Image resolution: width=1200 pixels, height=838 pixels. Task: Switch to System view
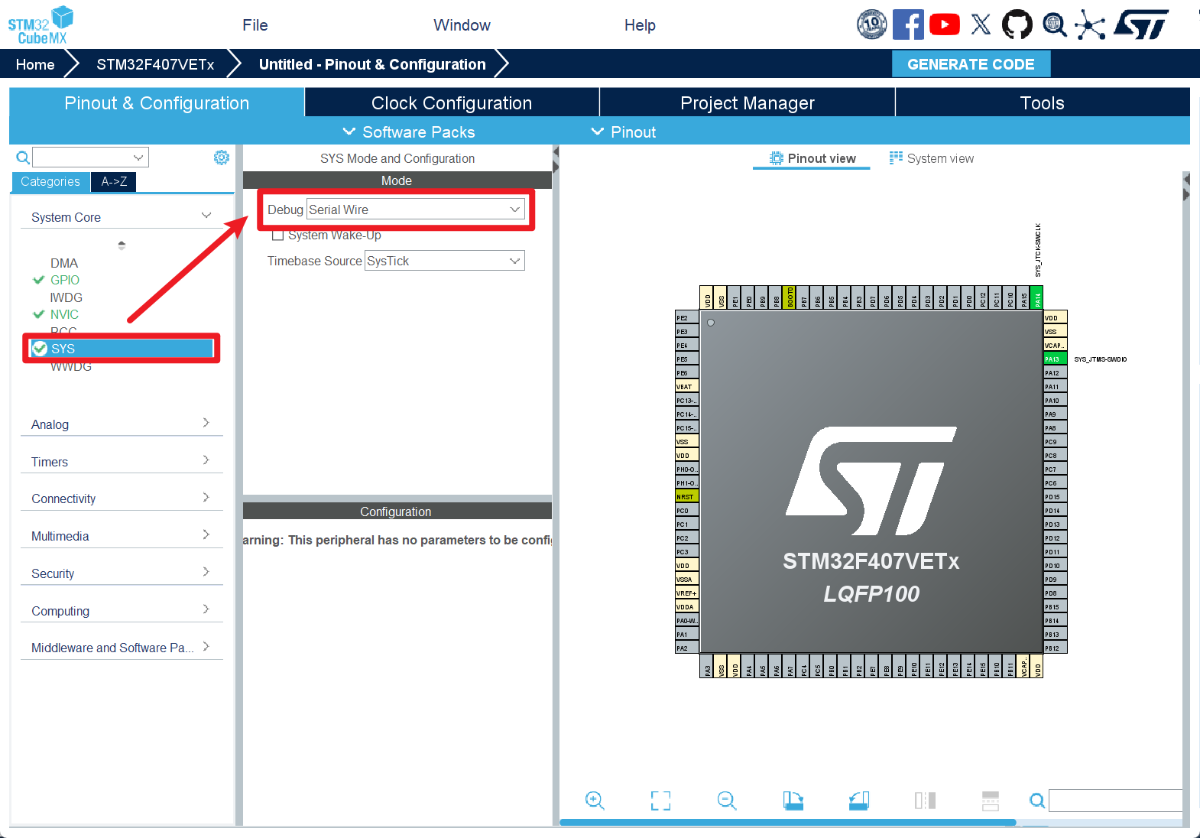[x=931, y=158]
